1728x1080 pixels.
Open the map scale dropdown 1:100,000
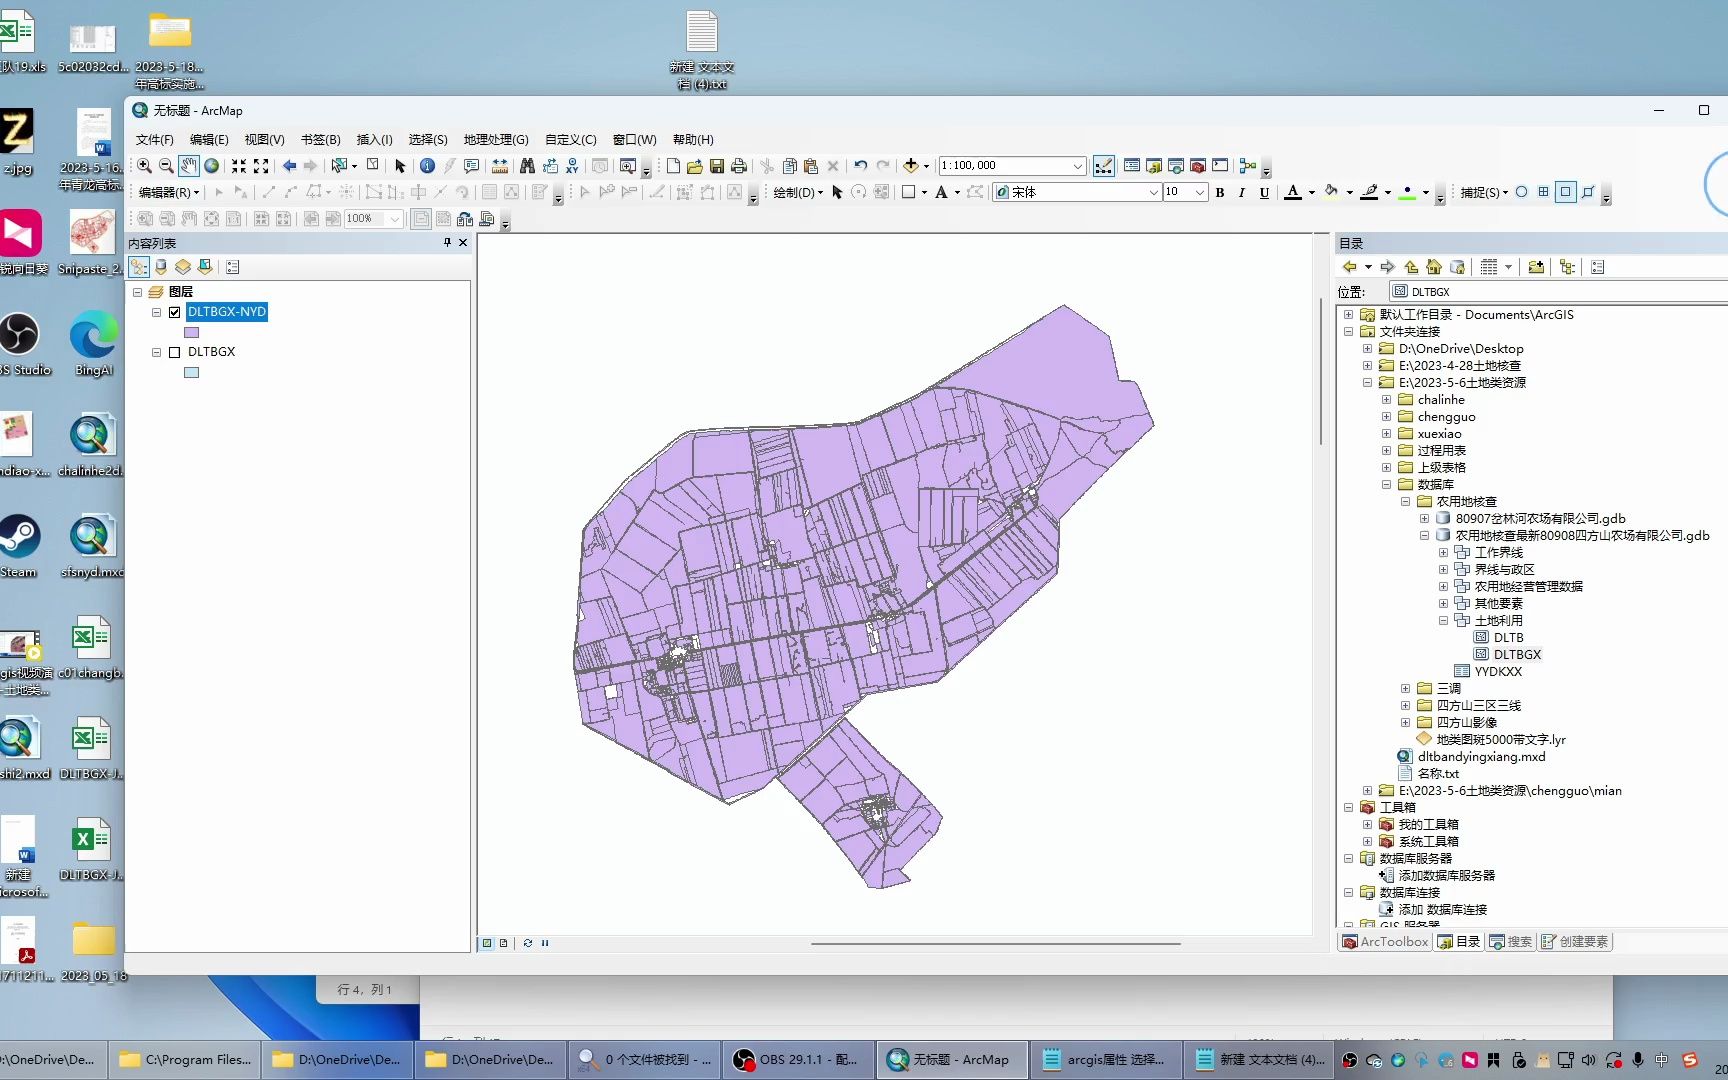[x=1077, y=165]
